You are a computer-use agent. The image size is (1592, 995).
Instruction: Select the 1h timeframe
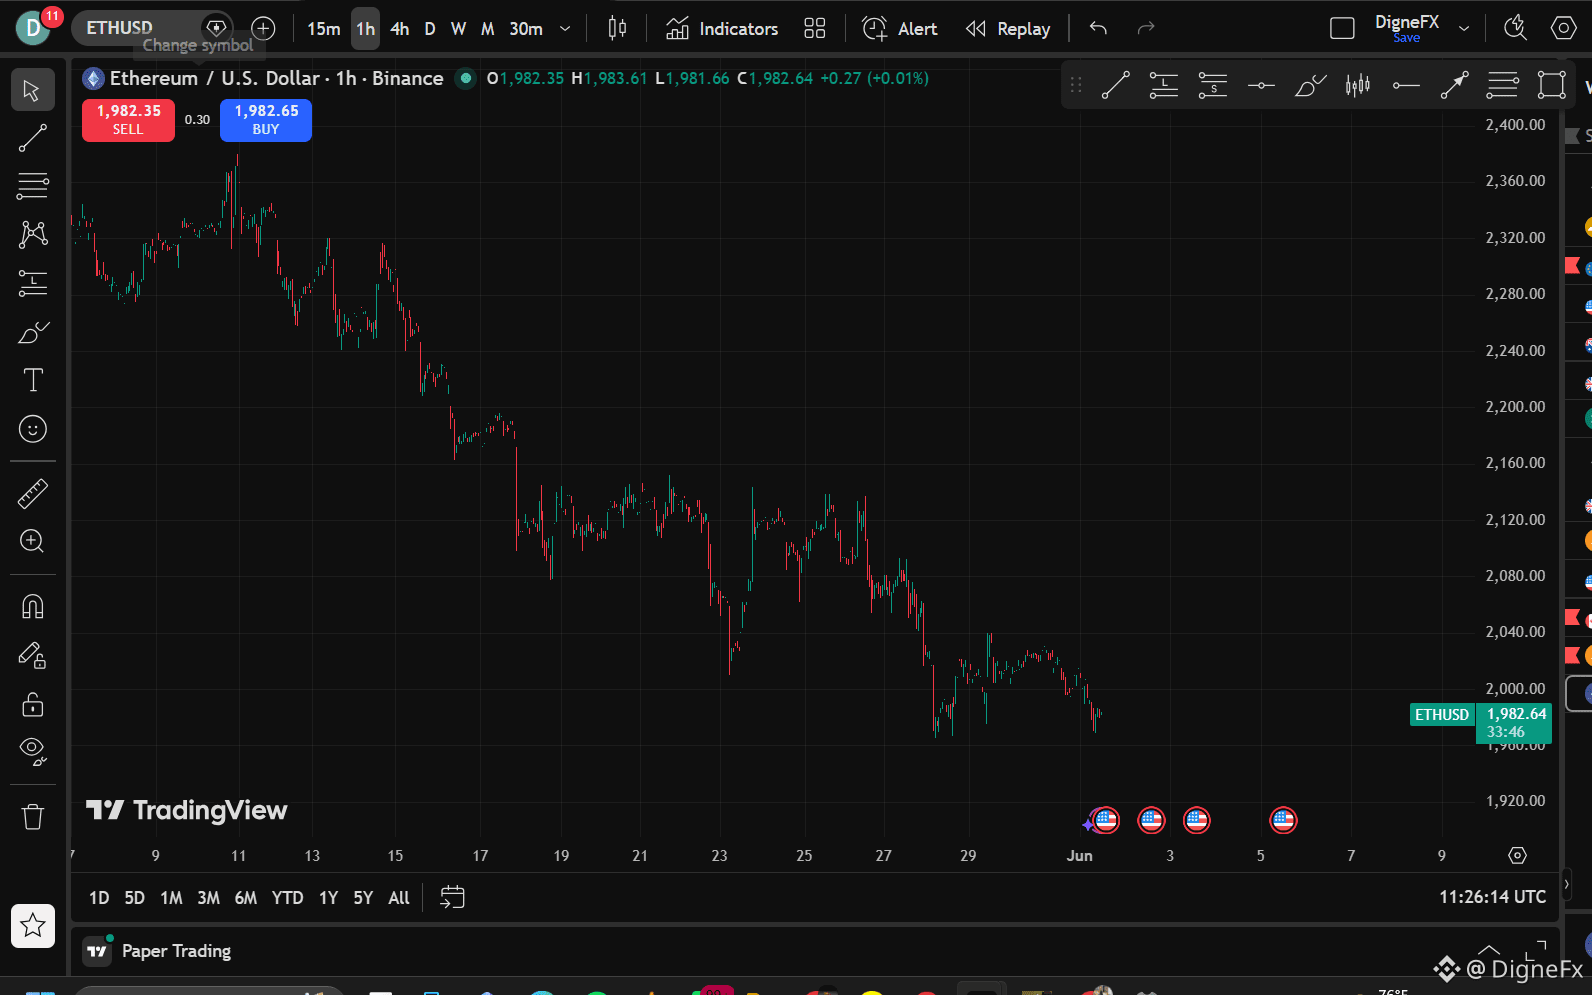tap(366, 29)
